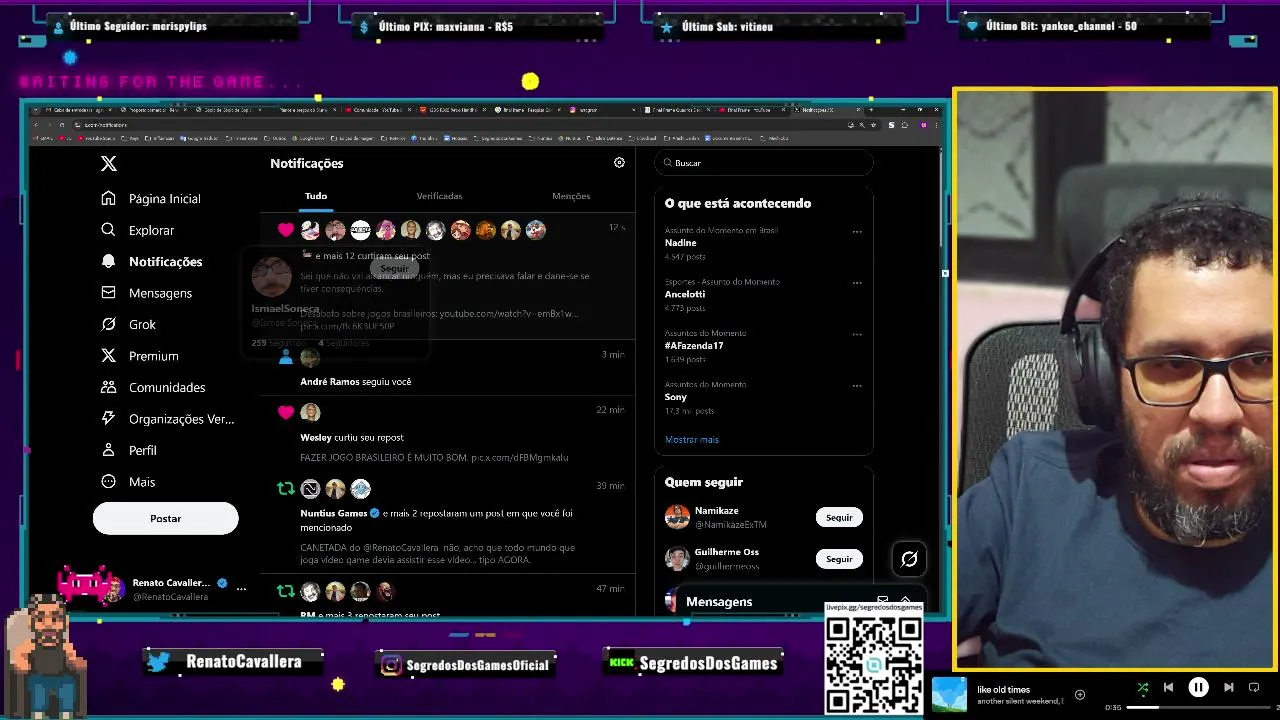This screenshot has width=1280, height=720.
Task: Click repost icon of Nuntius Games notification
Action: coord(286,489)
